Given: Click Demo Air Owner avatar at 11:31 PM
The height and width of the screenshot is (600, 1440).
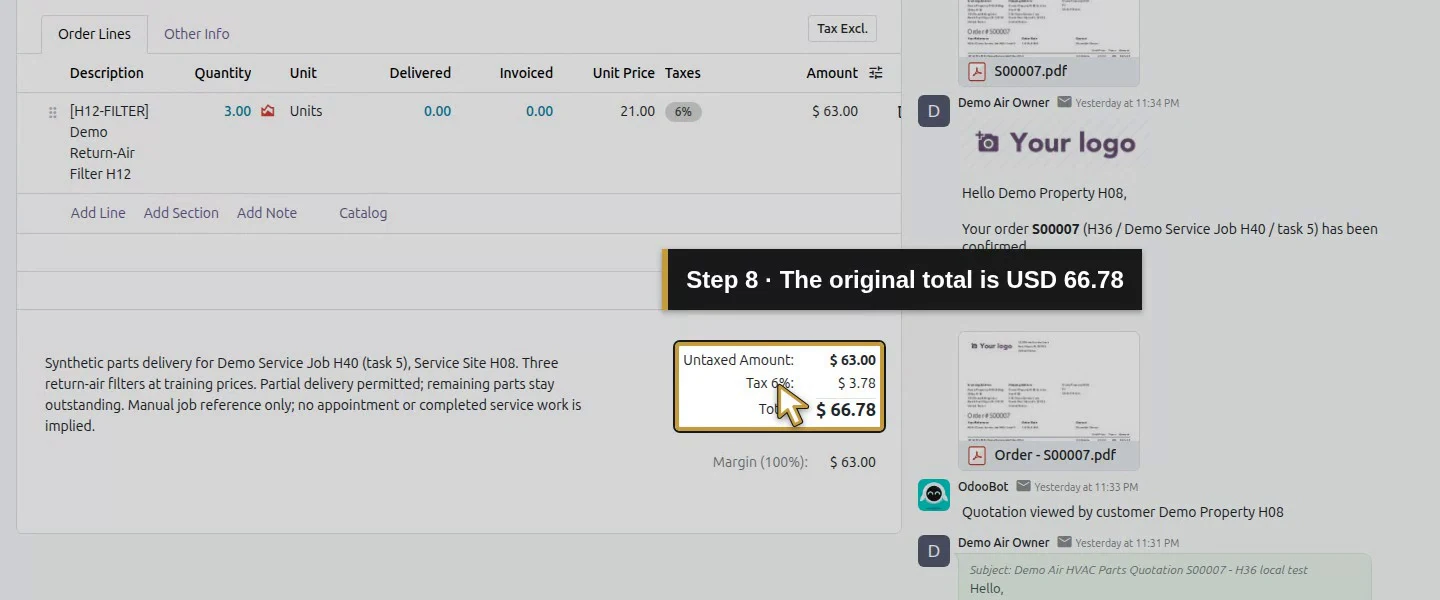Looking at the screenshot, I should coord(934,551).
